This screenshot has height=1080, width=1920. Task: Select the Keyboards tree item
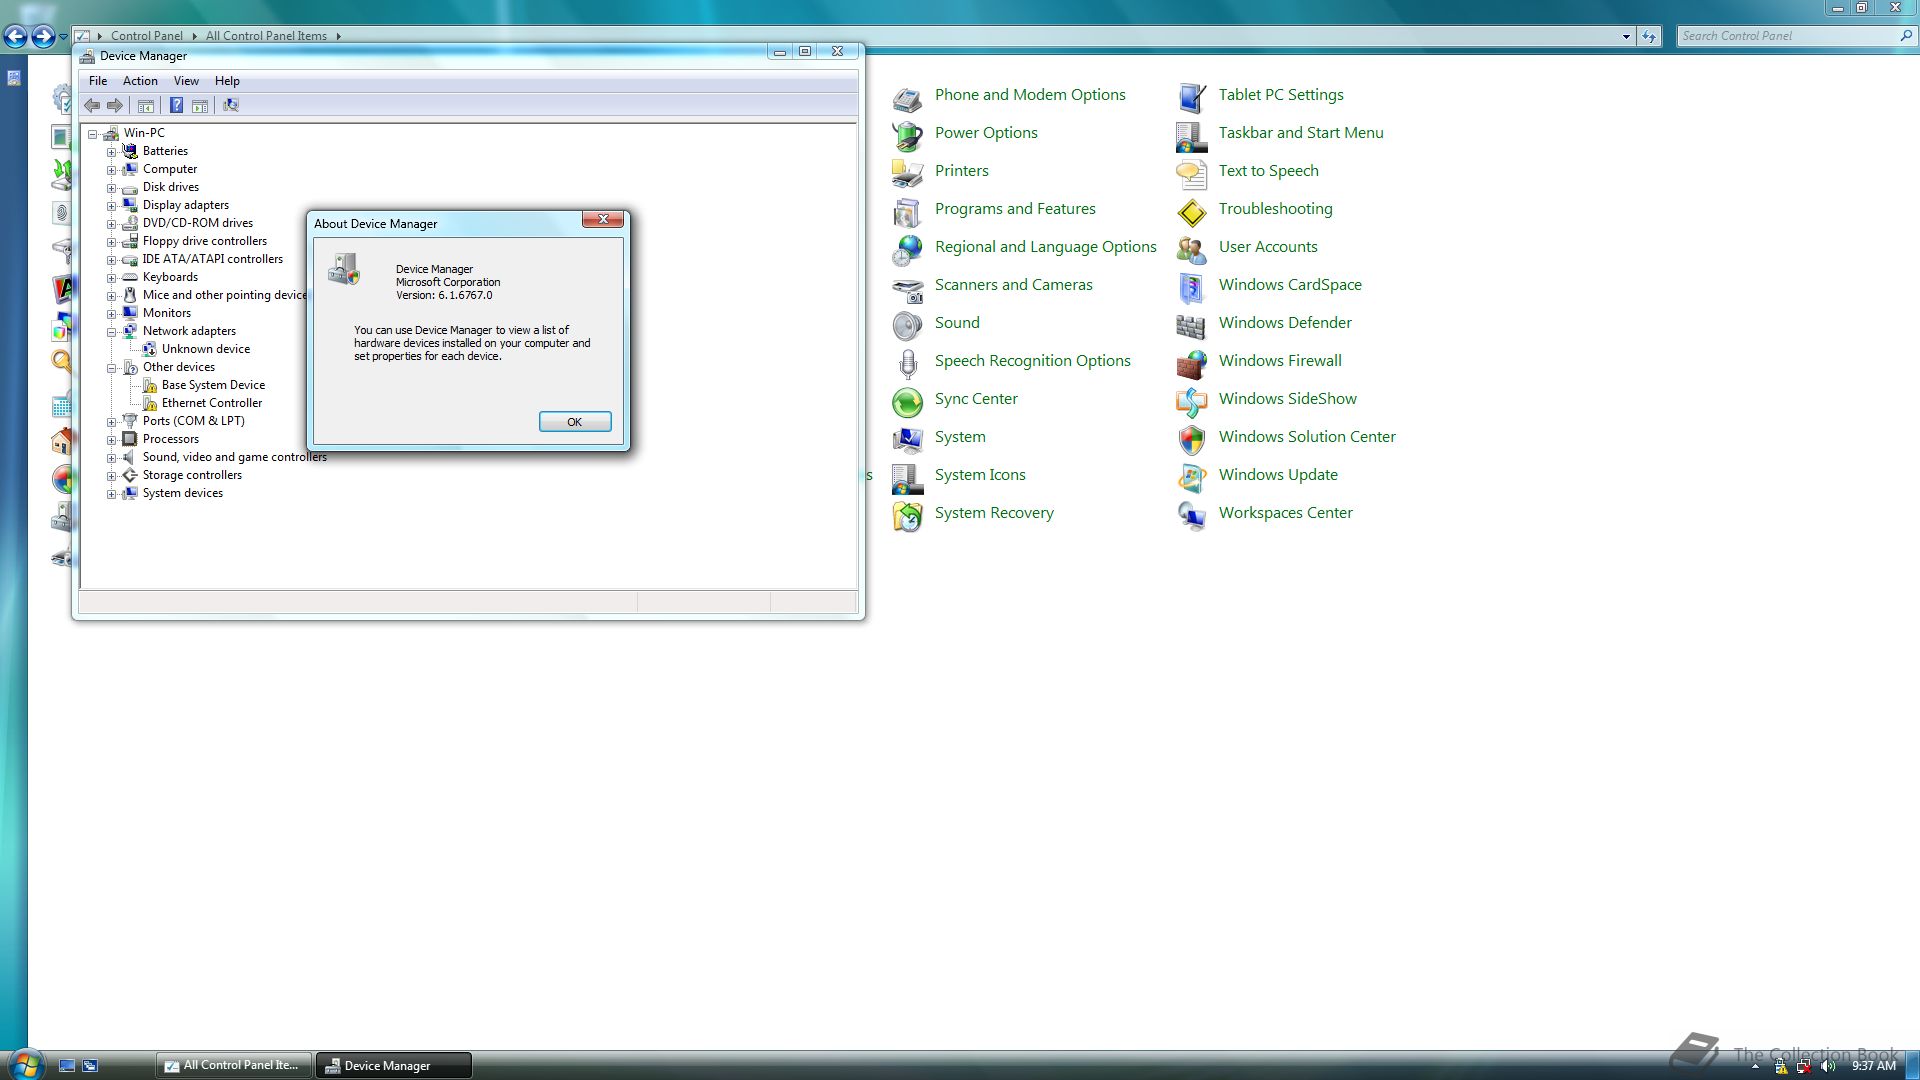170,277
